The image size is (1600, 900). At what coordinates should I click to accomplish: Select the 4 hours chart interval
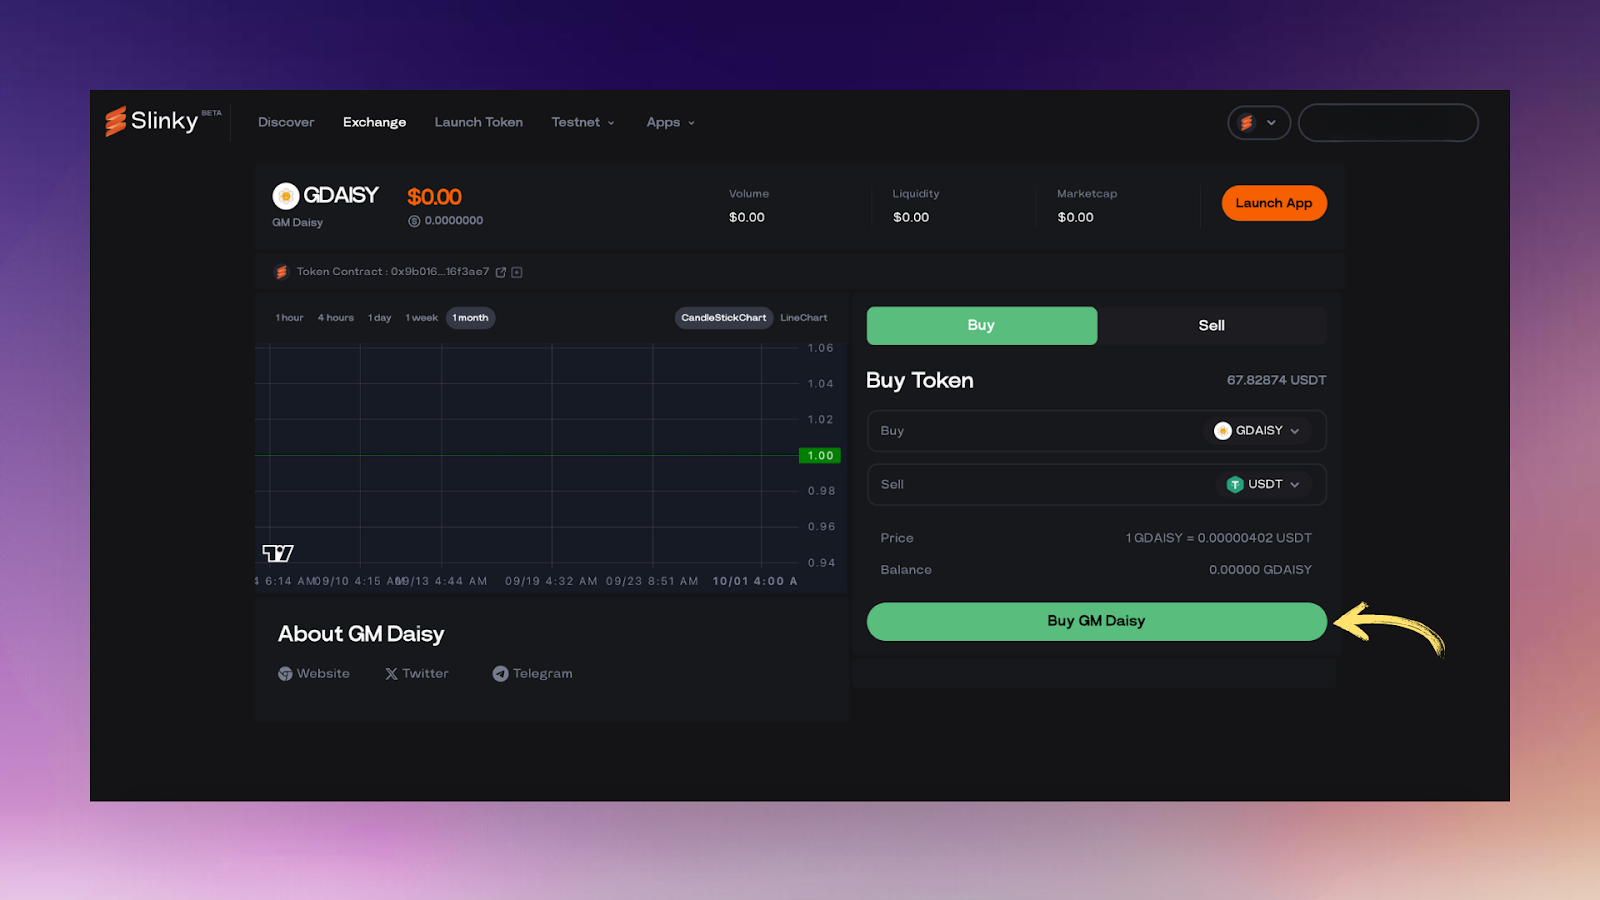pos(336,318)
